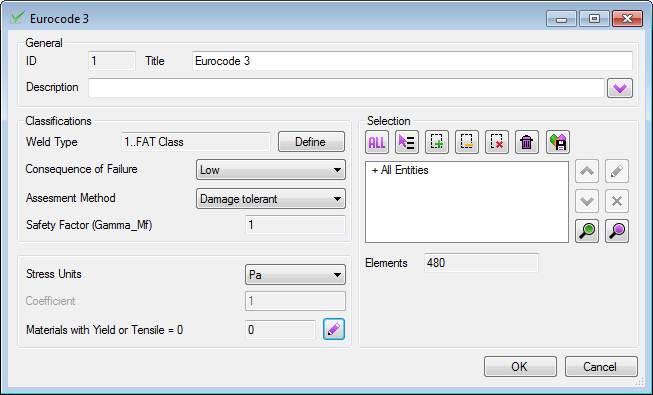The height and width of the screenshot is (395, 653).
Task: Open the Consequence of Failure dropdown
Action: click(x=271, y=170)
